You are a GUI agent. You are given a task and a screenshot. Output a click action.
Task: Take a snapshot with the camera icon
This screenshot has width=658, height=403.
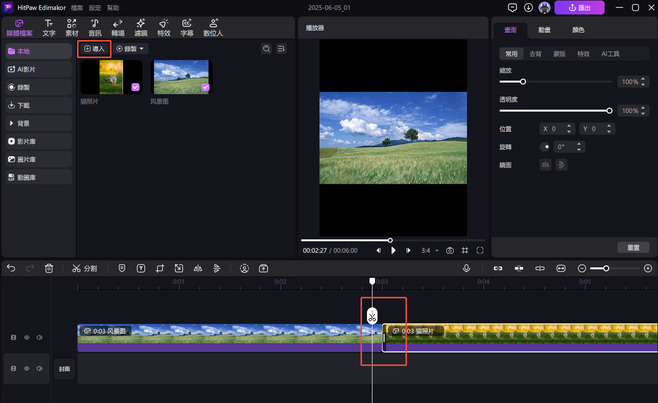pos(450,250)
